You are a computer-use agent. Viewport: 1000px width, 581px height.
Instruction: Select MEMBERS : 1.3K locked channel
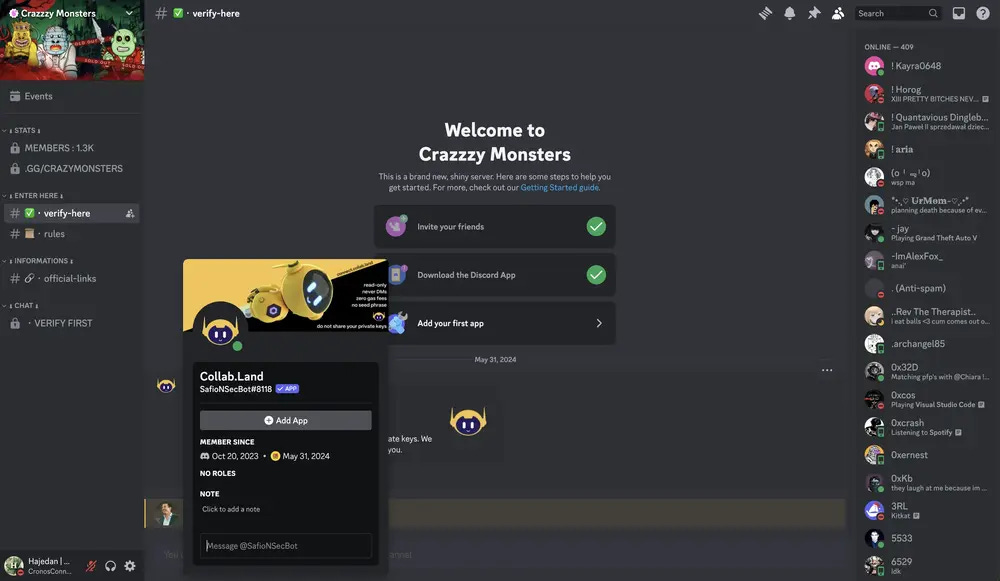pyautogui.click(x=71, y=148)
